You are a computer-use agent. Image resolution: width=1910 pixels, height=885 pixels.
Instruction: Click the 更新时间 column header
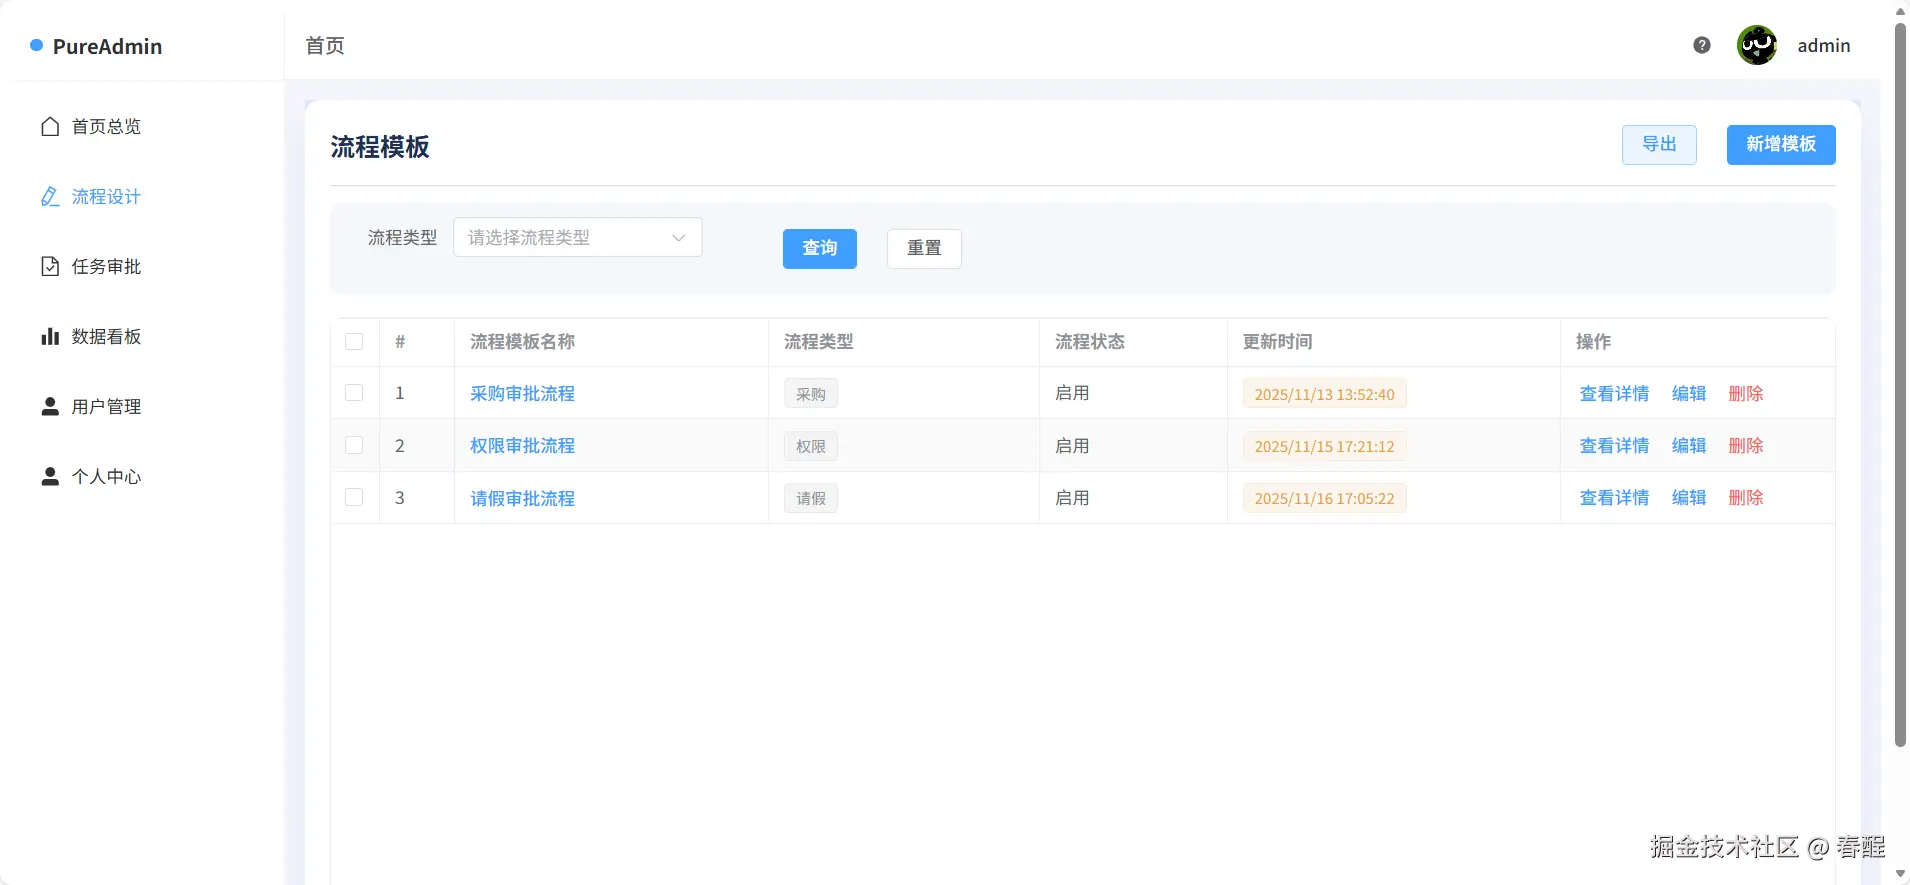click(x=1277, y=342)
